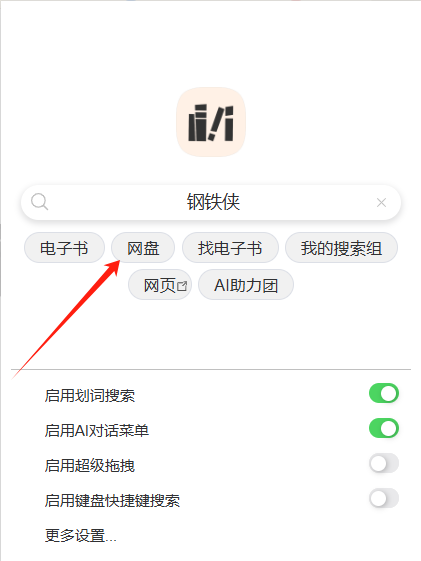
Task: Choose the 找电子书 search group
Action: (x=230, y=248)
